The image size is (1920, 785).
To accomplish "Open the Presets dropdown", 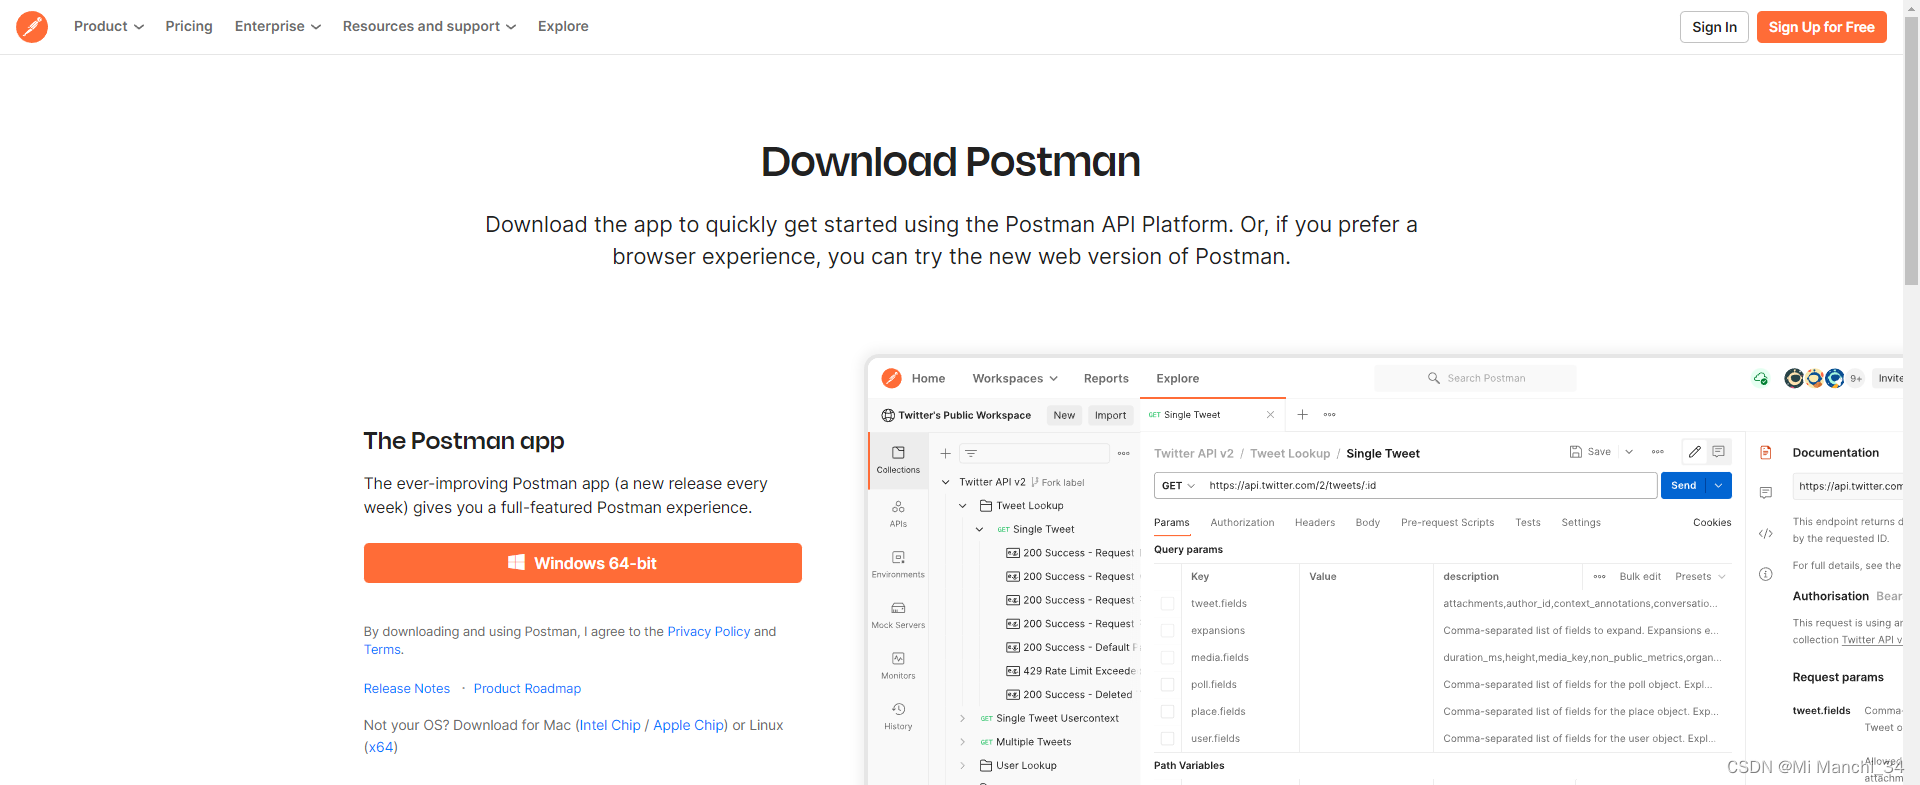I will click(x=1700, y=576).
